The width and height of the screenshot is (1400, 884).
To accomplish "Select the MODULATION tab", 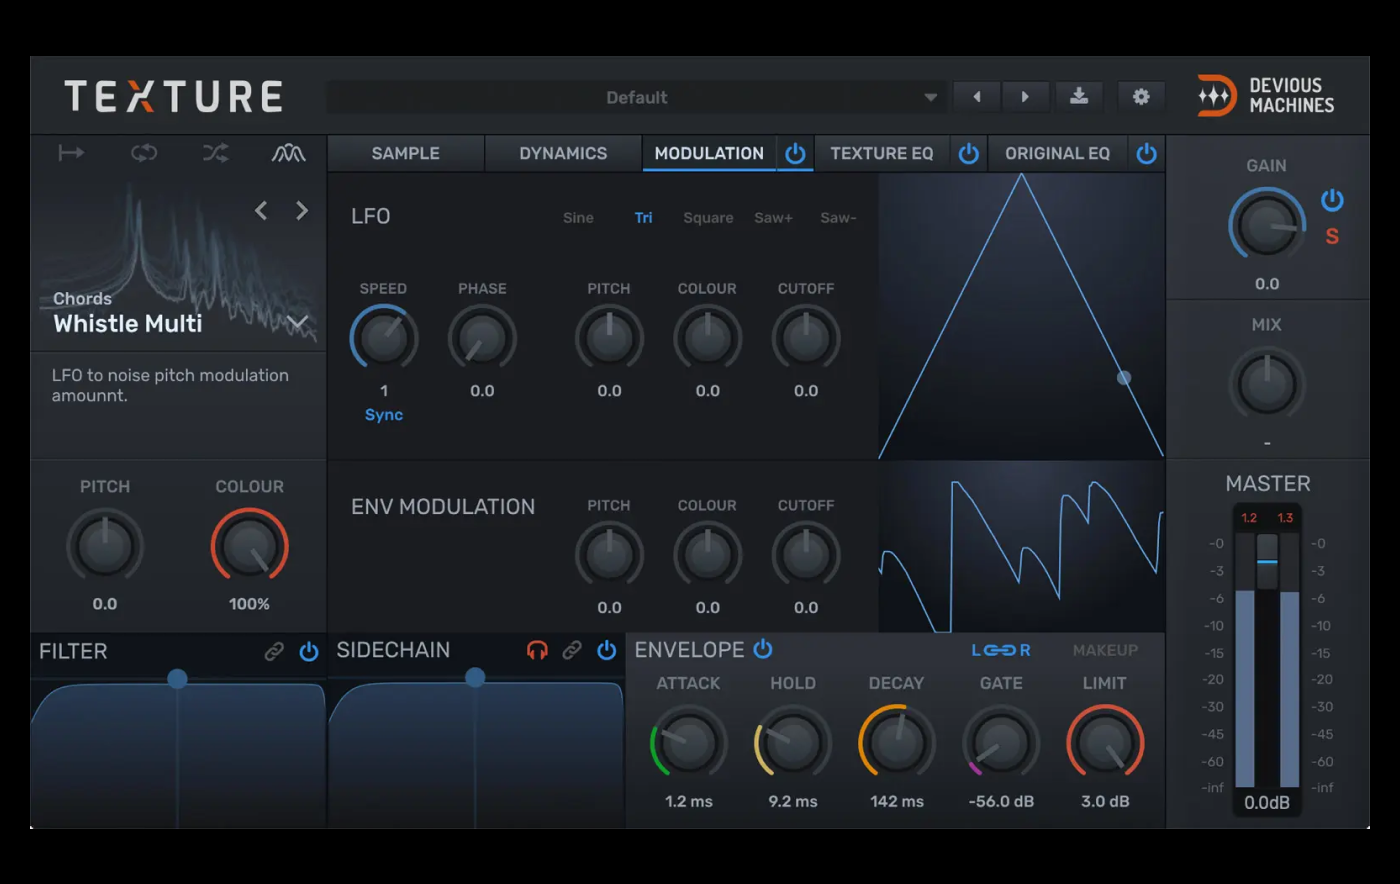I will tap(709, 153).
